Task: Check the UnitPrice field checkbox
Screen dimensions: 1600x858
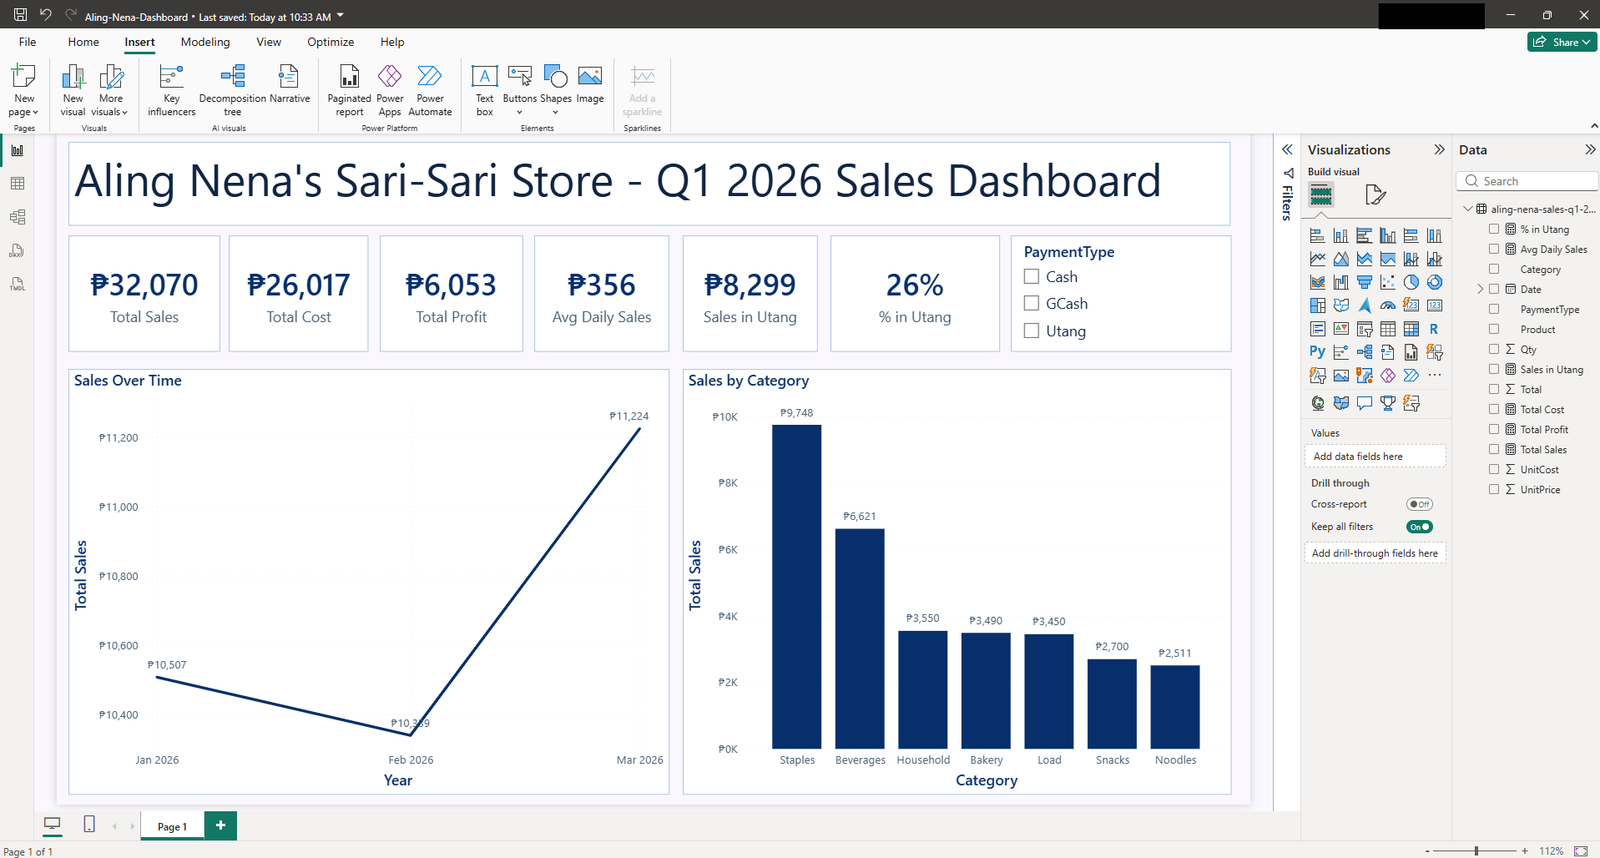Action: point(1494,489)
